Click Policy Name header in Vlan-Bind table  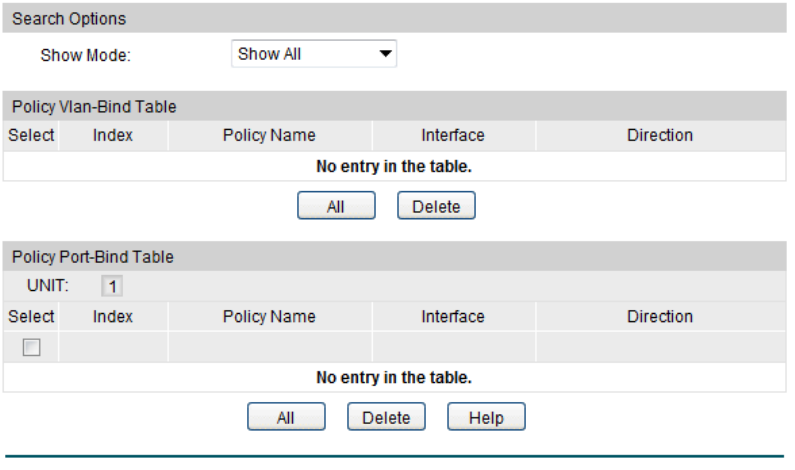[x=269, y=135]
